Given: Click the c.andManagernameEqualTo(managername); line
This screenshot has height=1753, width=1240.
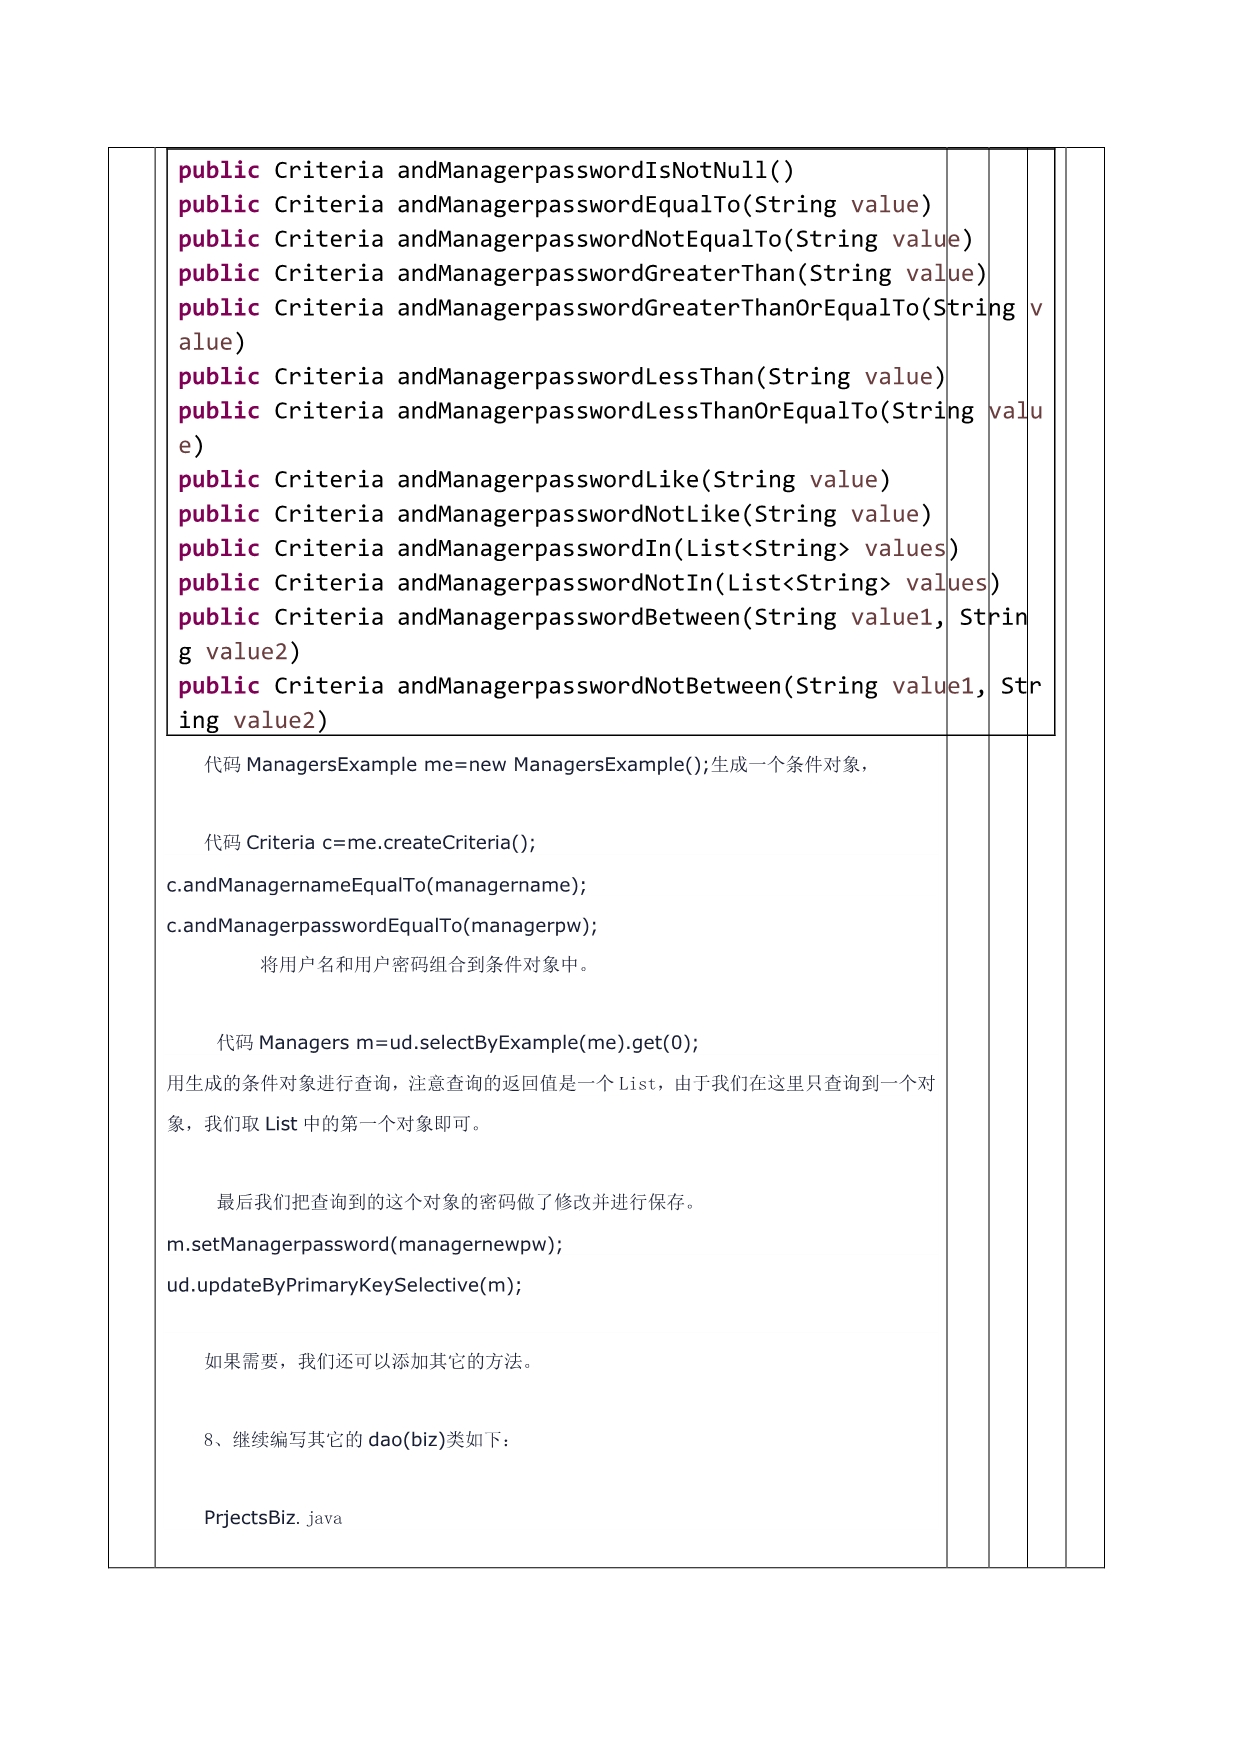Looking at the screenshot, I should [376, 885].
